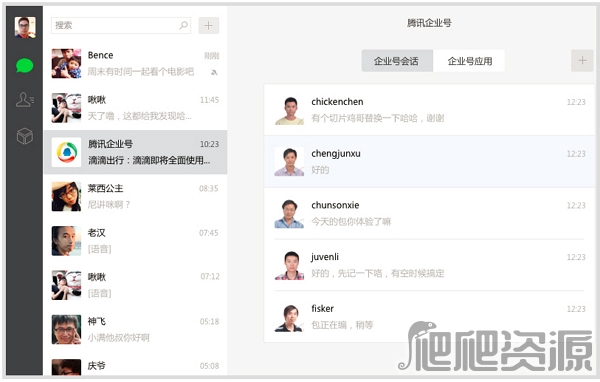This screenshot has width=600, height=382.
Task: Switch to the 企业号会话 tab
Action: click(397, 61)
